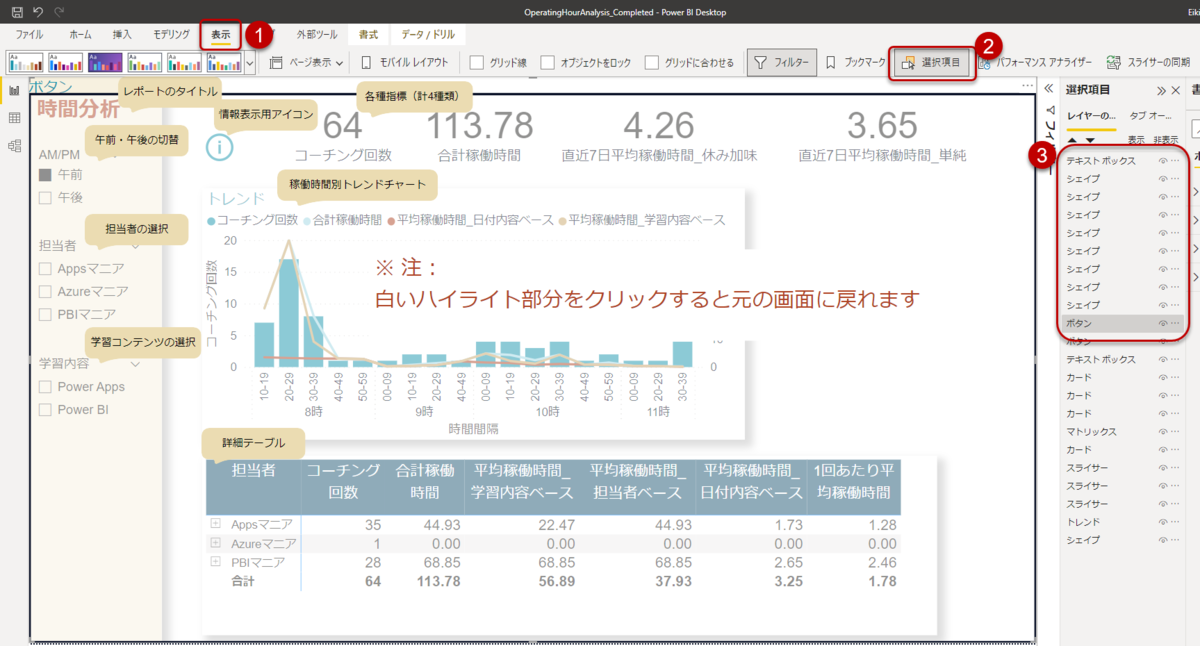Click 非表示 to hide all layers
1200x646 pixels.
(1166, 140)
